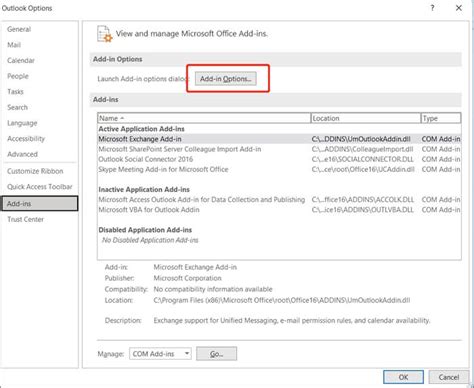This screenshot has width=474, height=388.
Task: Select People in the sidebar
Action: [18, 76]
